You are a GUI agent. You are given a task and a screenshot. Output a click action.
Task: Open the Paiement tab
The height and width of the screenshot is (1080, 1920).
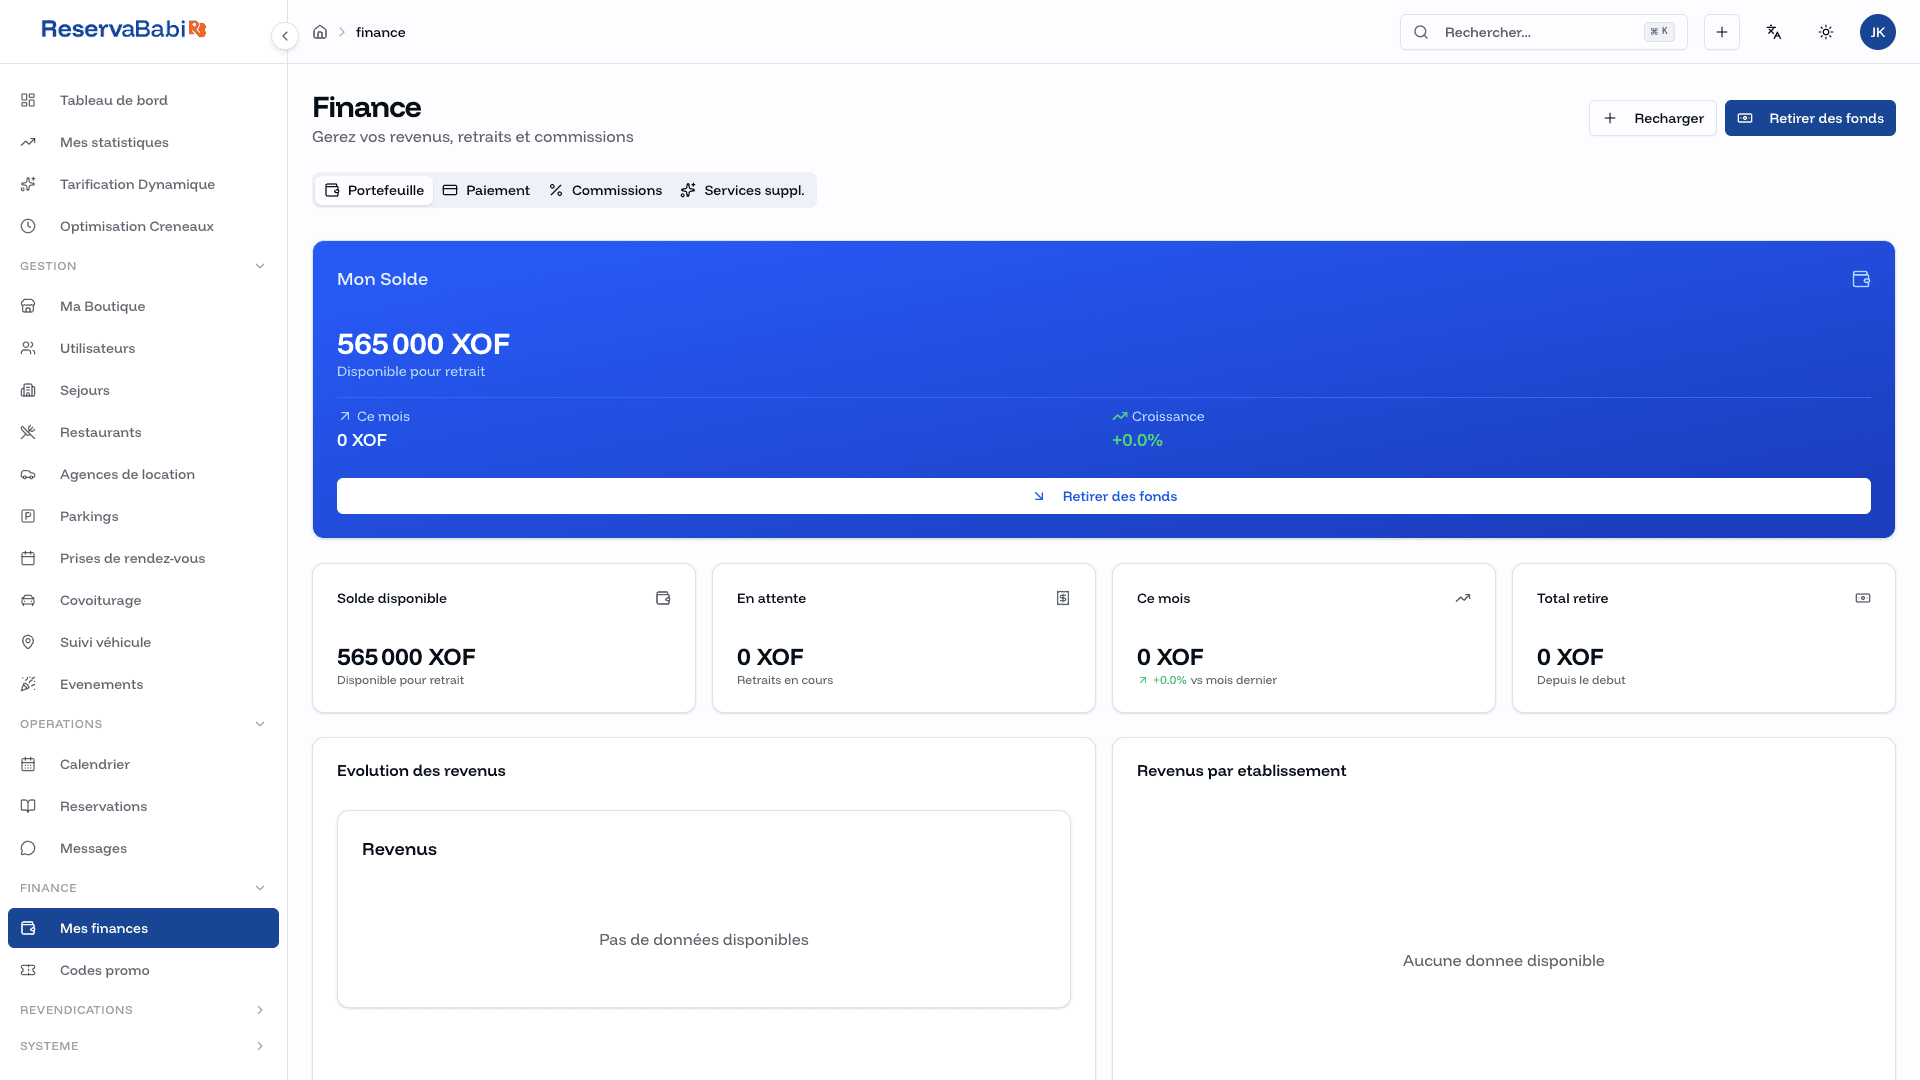coord(486,190)
